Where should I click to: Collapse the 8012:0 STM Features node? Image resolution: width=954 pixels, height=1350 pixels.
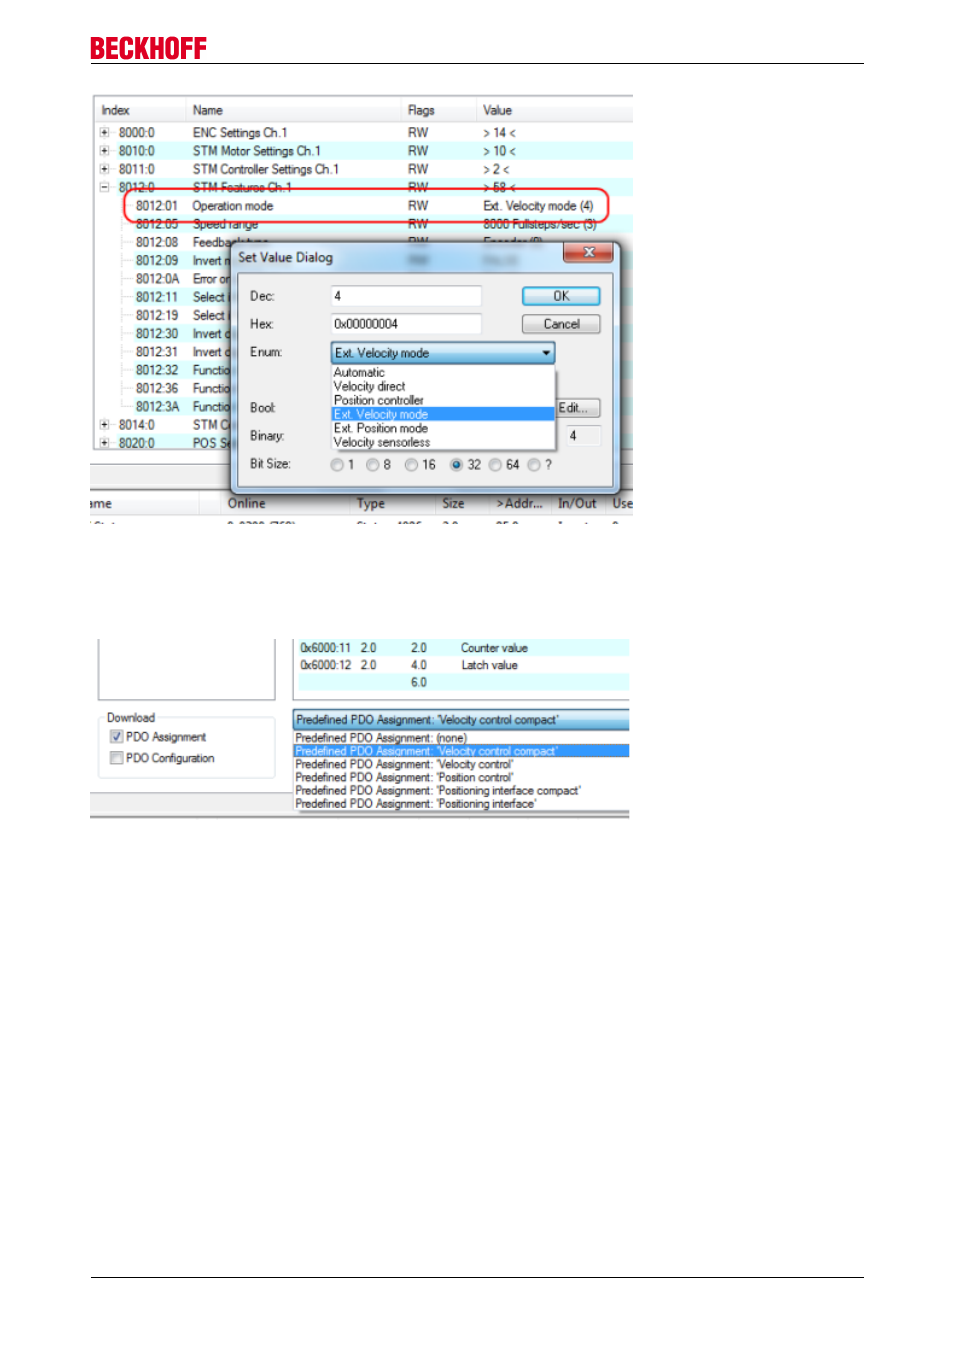coord(104,187)
